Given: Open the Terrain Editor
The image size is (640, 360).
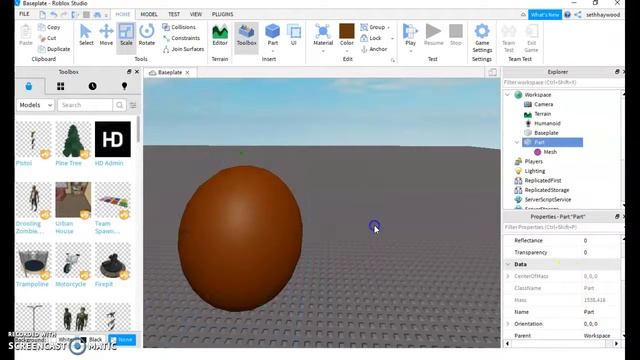Looking at the screenshot, I should (x=220, y=35).
